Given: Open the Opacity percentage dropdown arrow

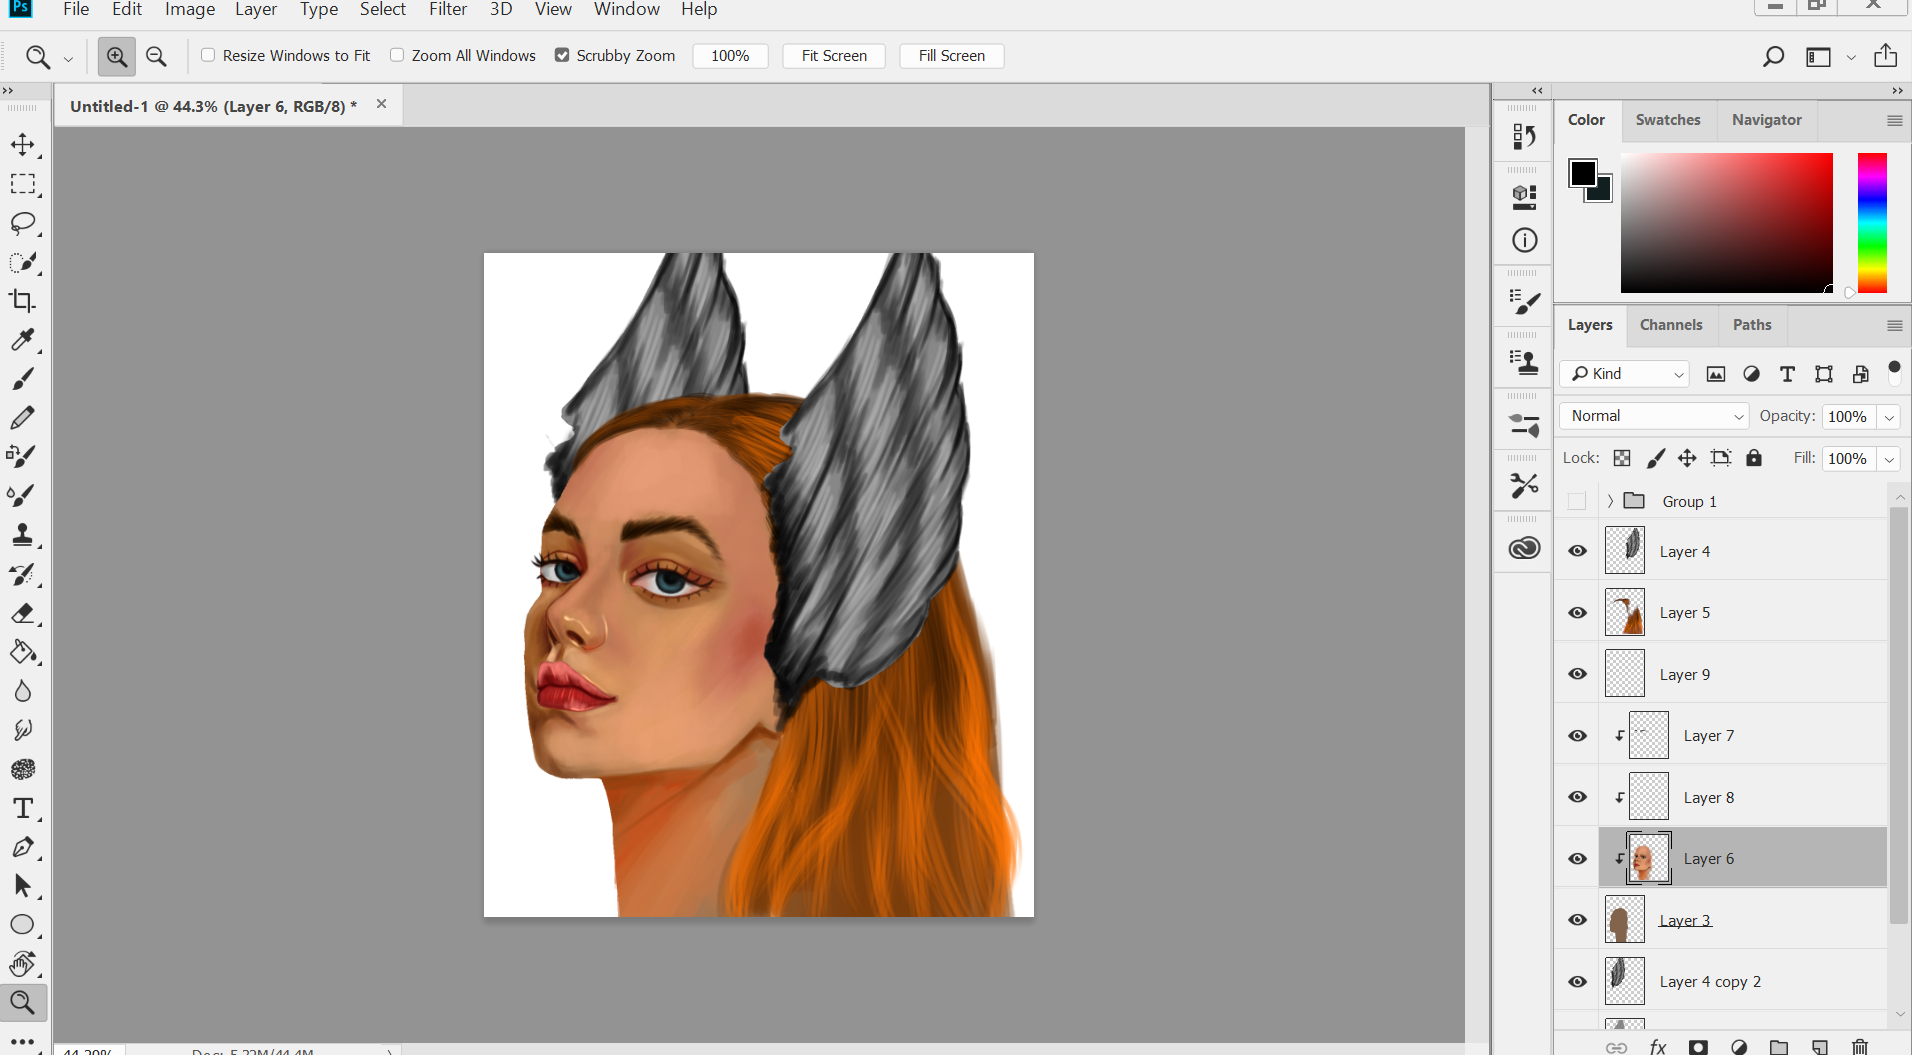Looking at the screenshot, I should coord(1889,417).
